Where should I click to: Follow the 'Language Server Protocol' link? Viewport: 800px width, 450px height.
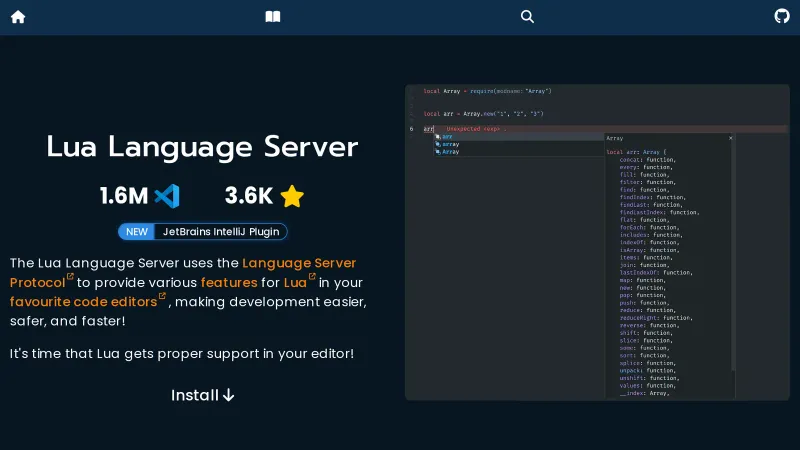coord(299,263)
